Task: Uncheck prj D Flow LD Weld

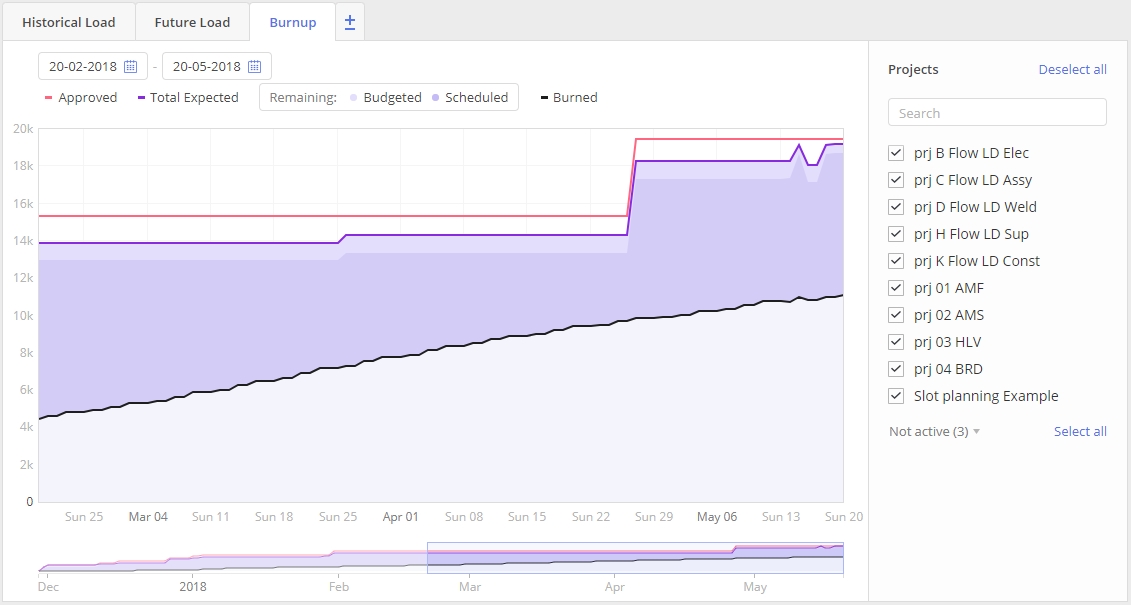Action: point(896,207)
